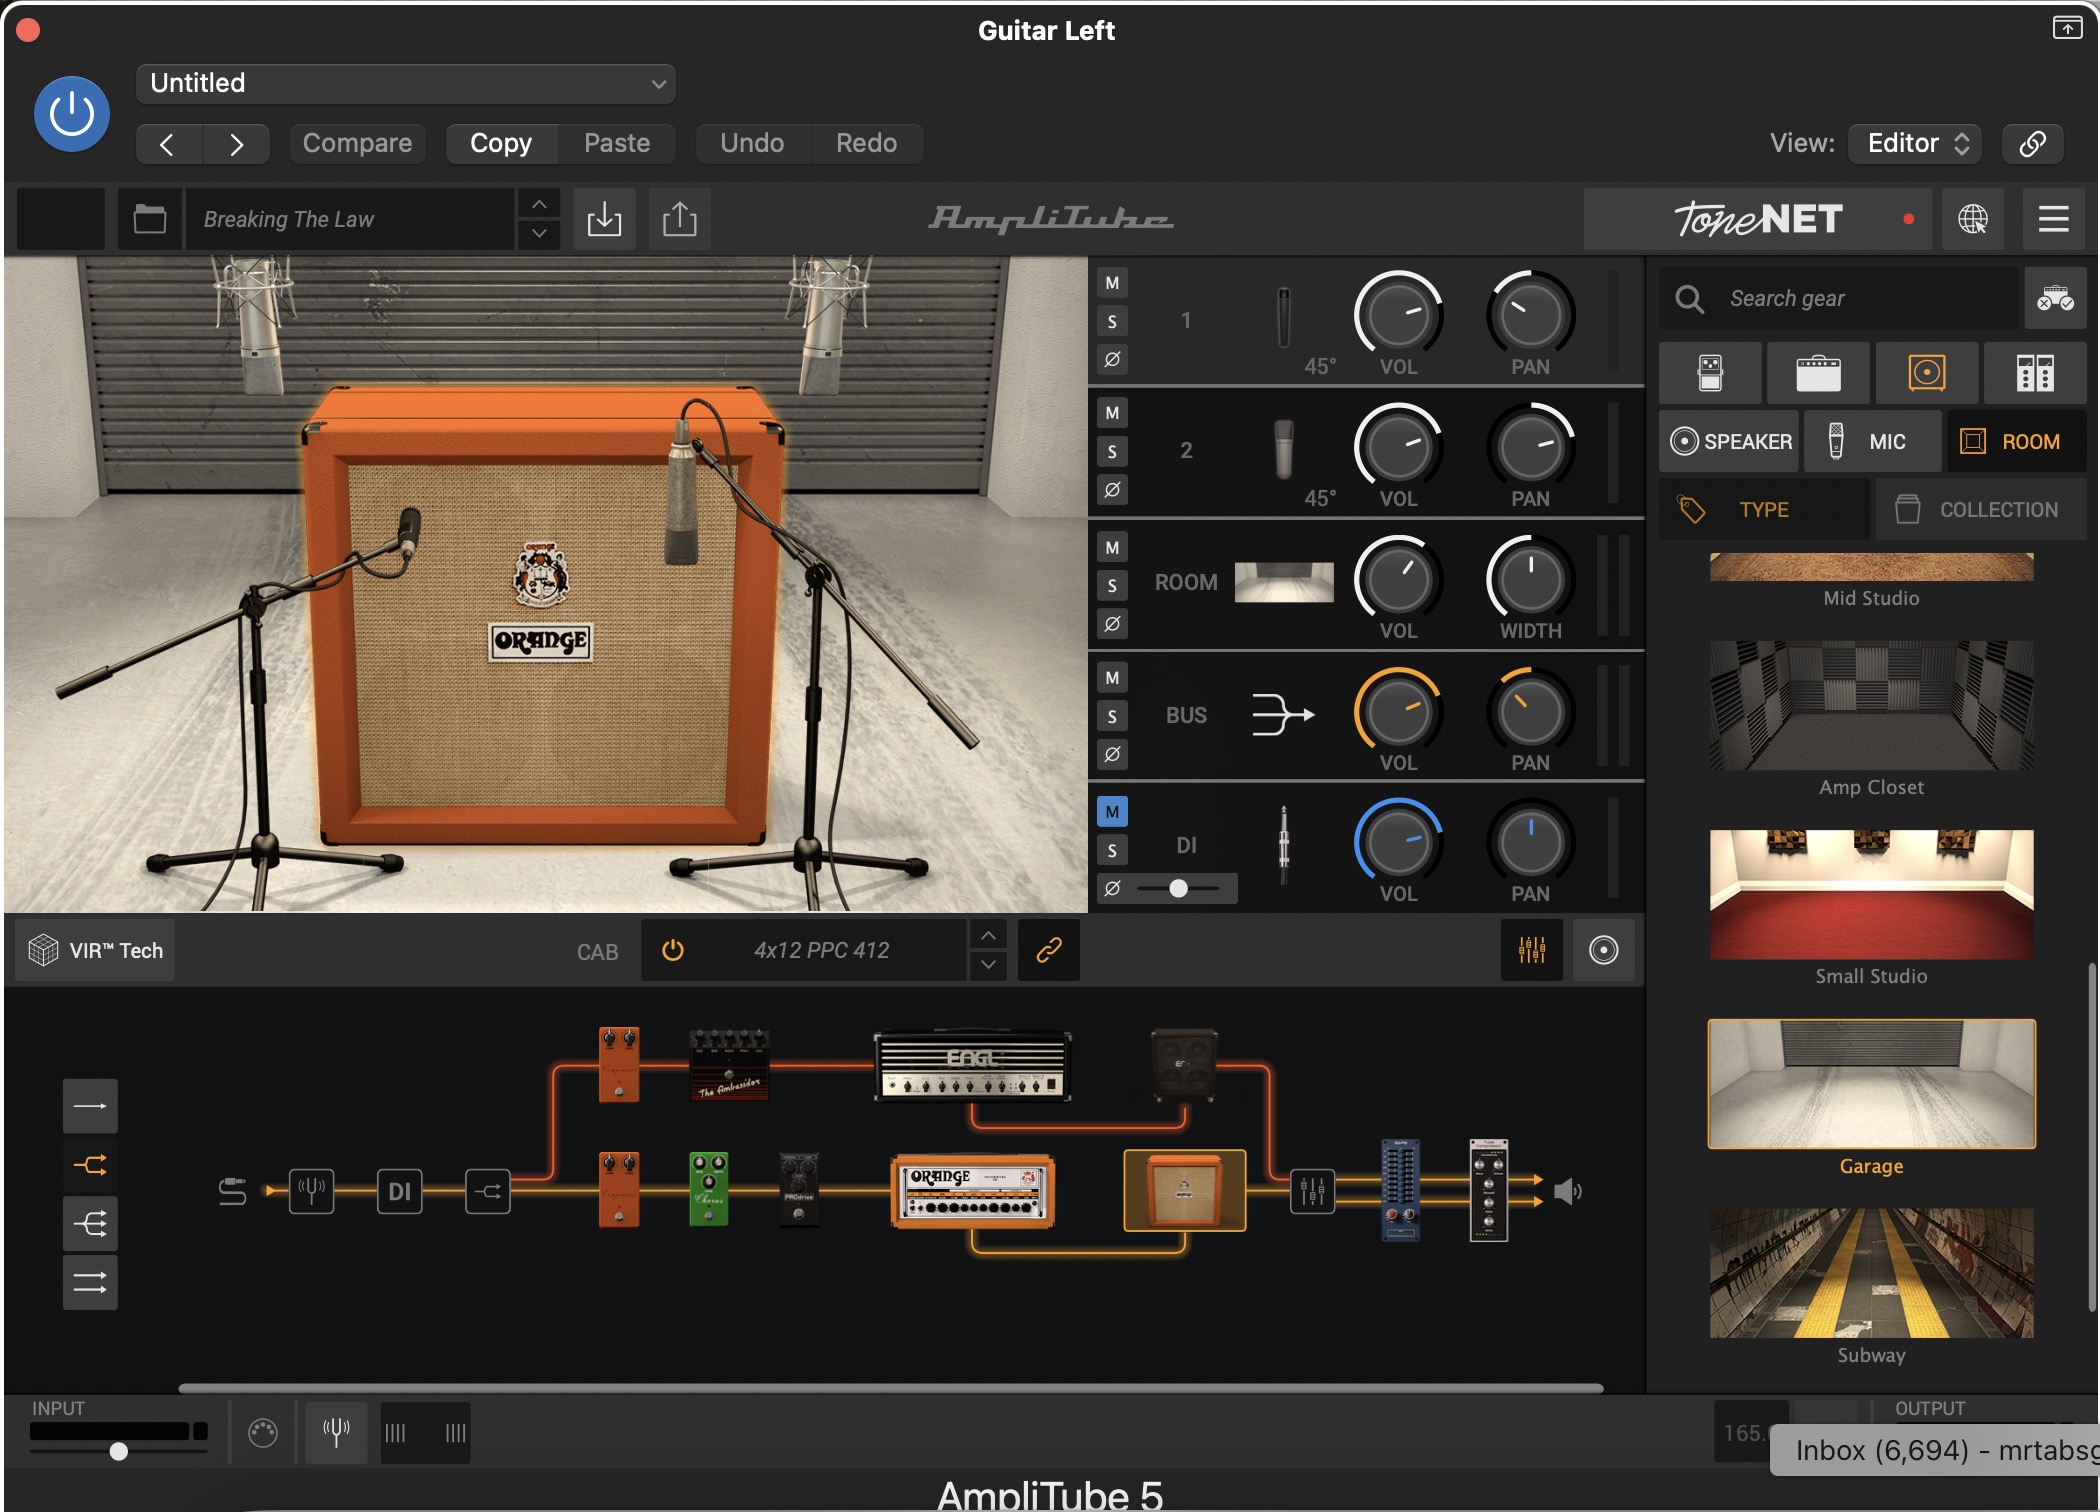Select the COLLECTION filter tab
This screenshot has width=2100, height=1512.
click(x=1981, y=510)
